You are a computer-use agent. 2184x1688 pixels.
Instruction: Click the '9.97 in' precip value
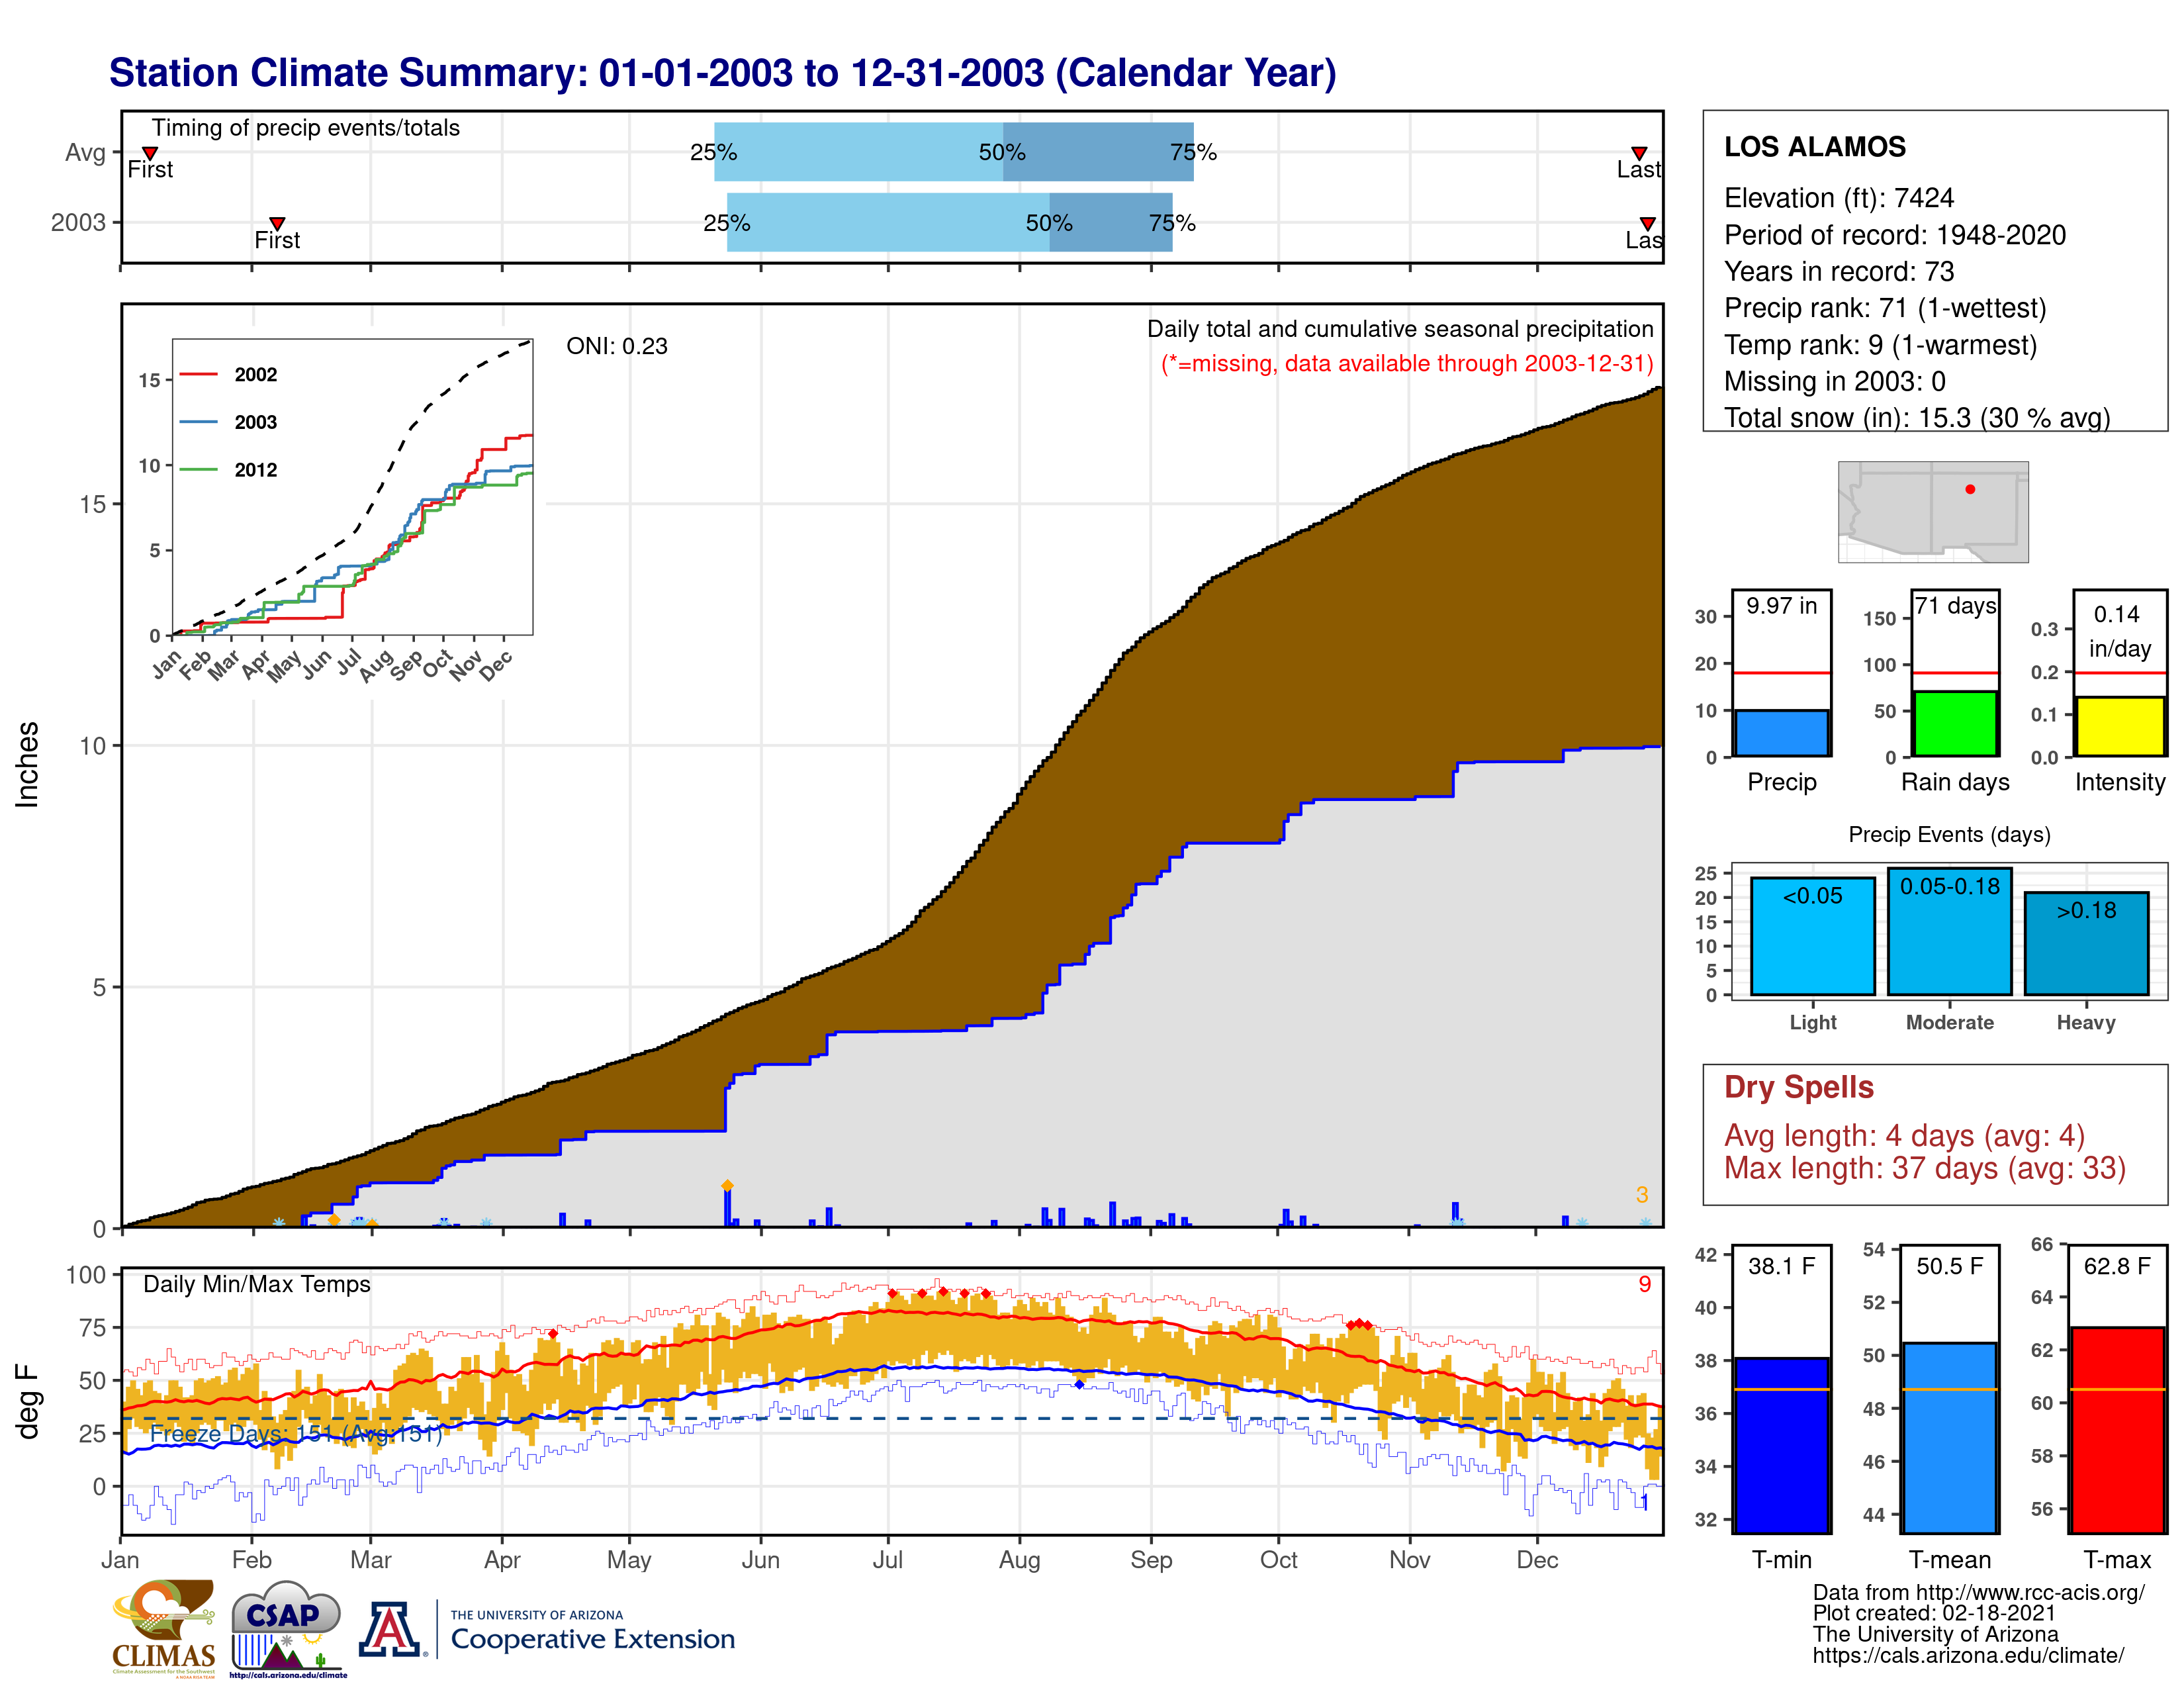tap(1782, 606)
